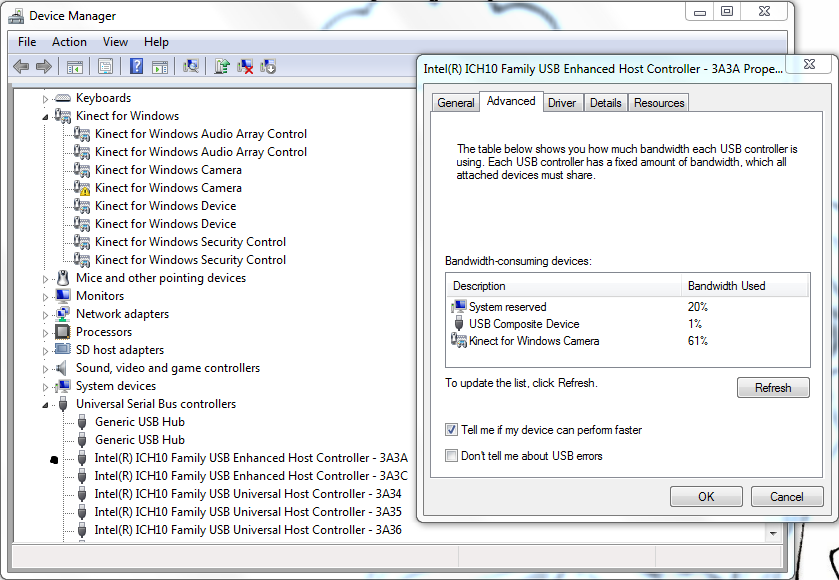
Task: Select 'Intel(R) ICH10 Family USB Enhanced Host Controller - 3A3A'
Action: (251, 458)
